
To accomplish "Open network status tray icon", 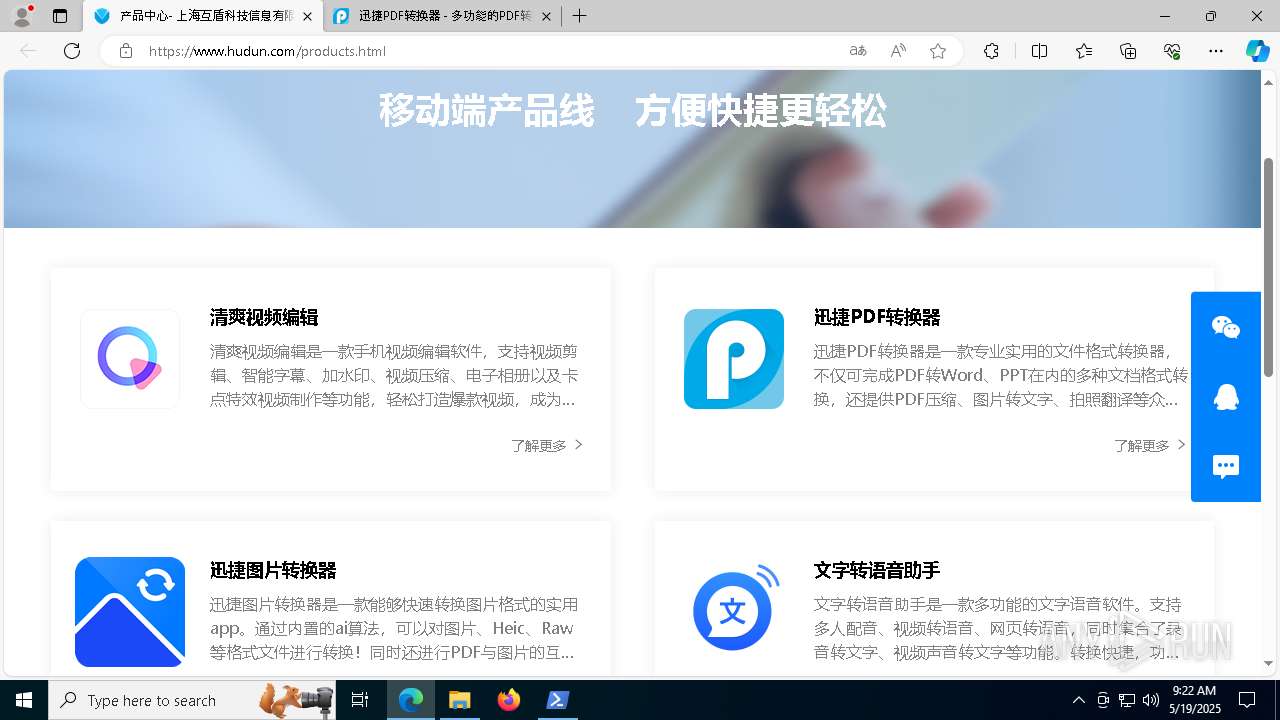I will (x=1127, y=700).
